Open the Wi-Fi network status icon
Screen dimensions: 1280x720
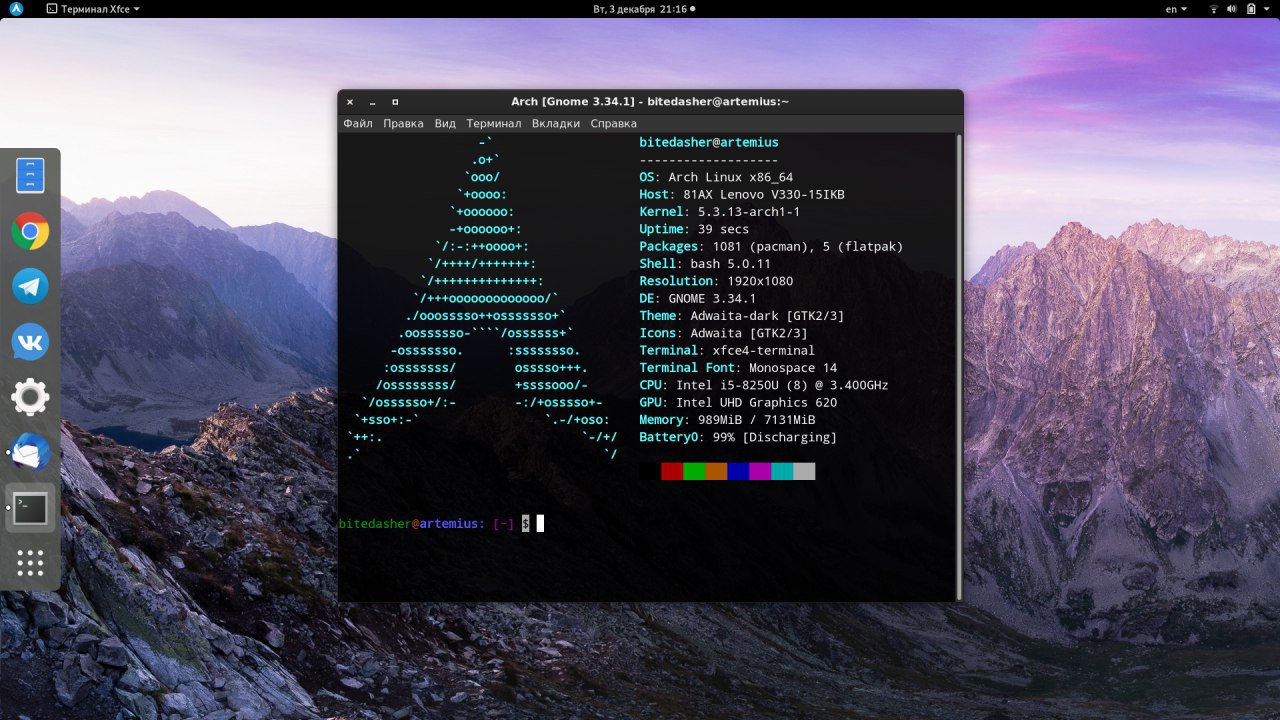[x=1214, y=8]
